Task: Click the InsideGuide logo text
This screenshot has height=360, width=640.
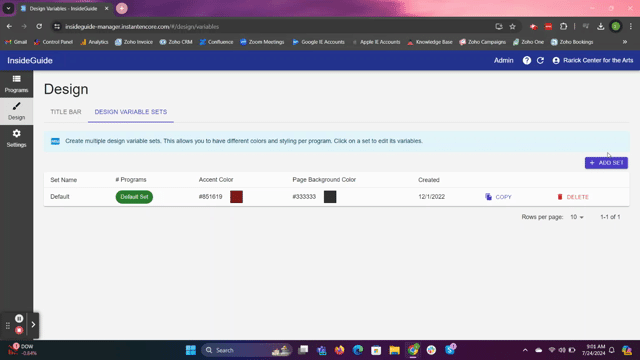Action: tap(30, 60)
